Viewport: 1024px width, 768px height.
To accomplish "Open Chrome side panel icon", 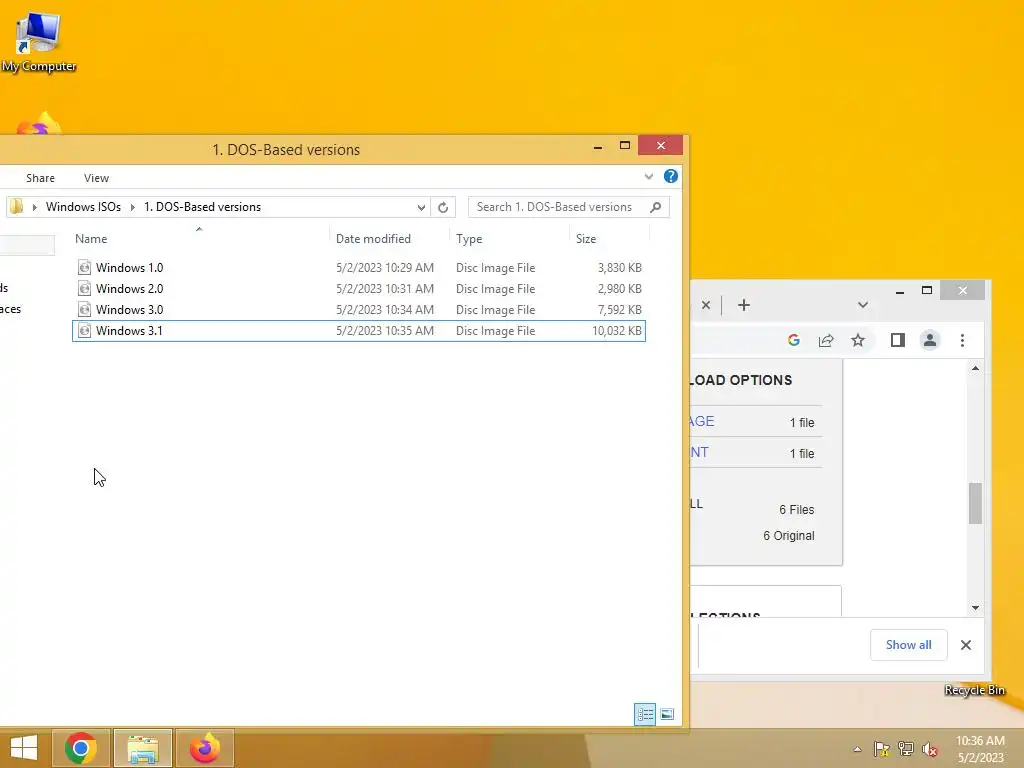I will [897, 340].
